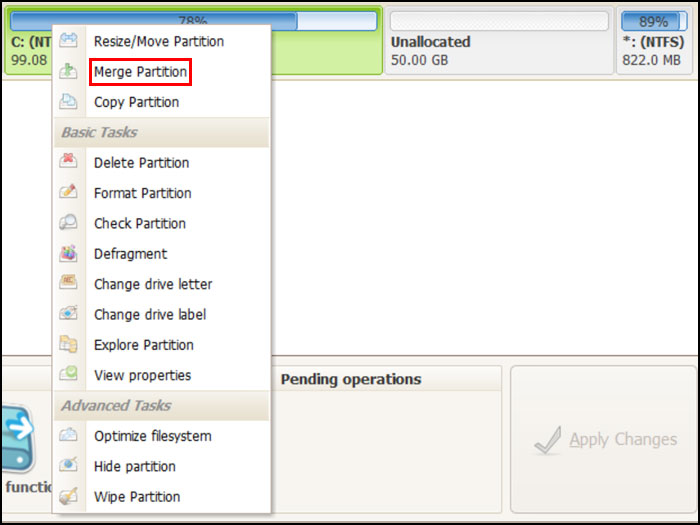Click the Advanced Tasks section header

click(162, 405)
